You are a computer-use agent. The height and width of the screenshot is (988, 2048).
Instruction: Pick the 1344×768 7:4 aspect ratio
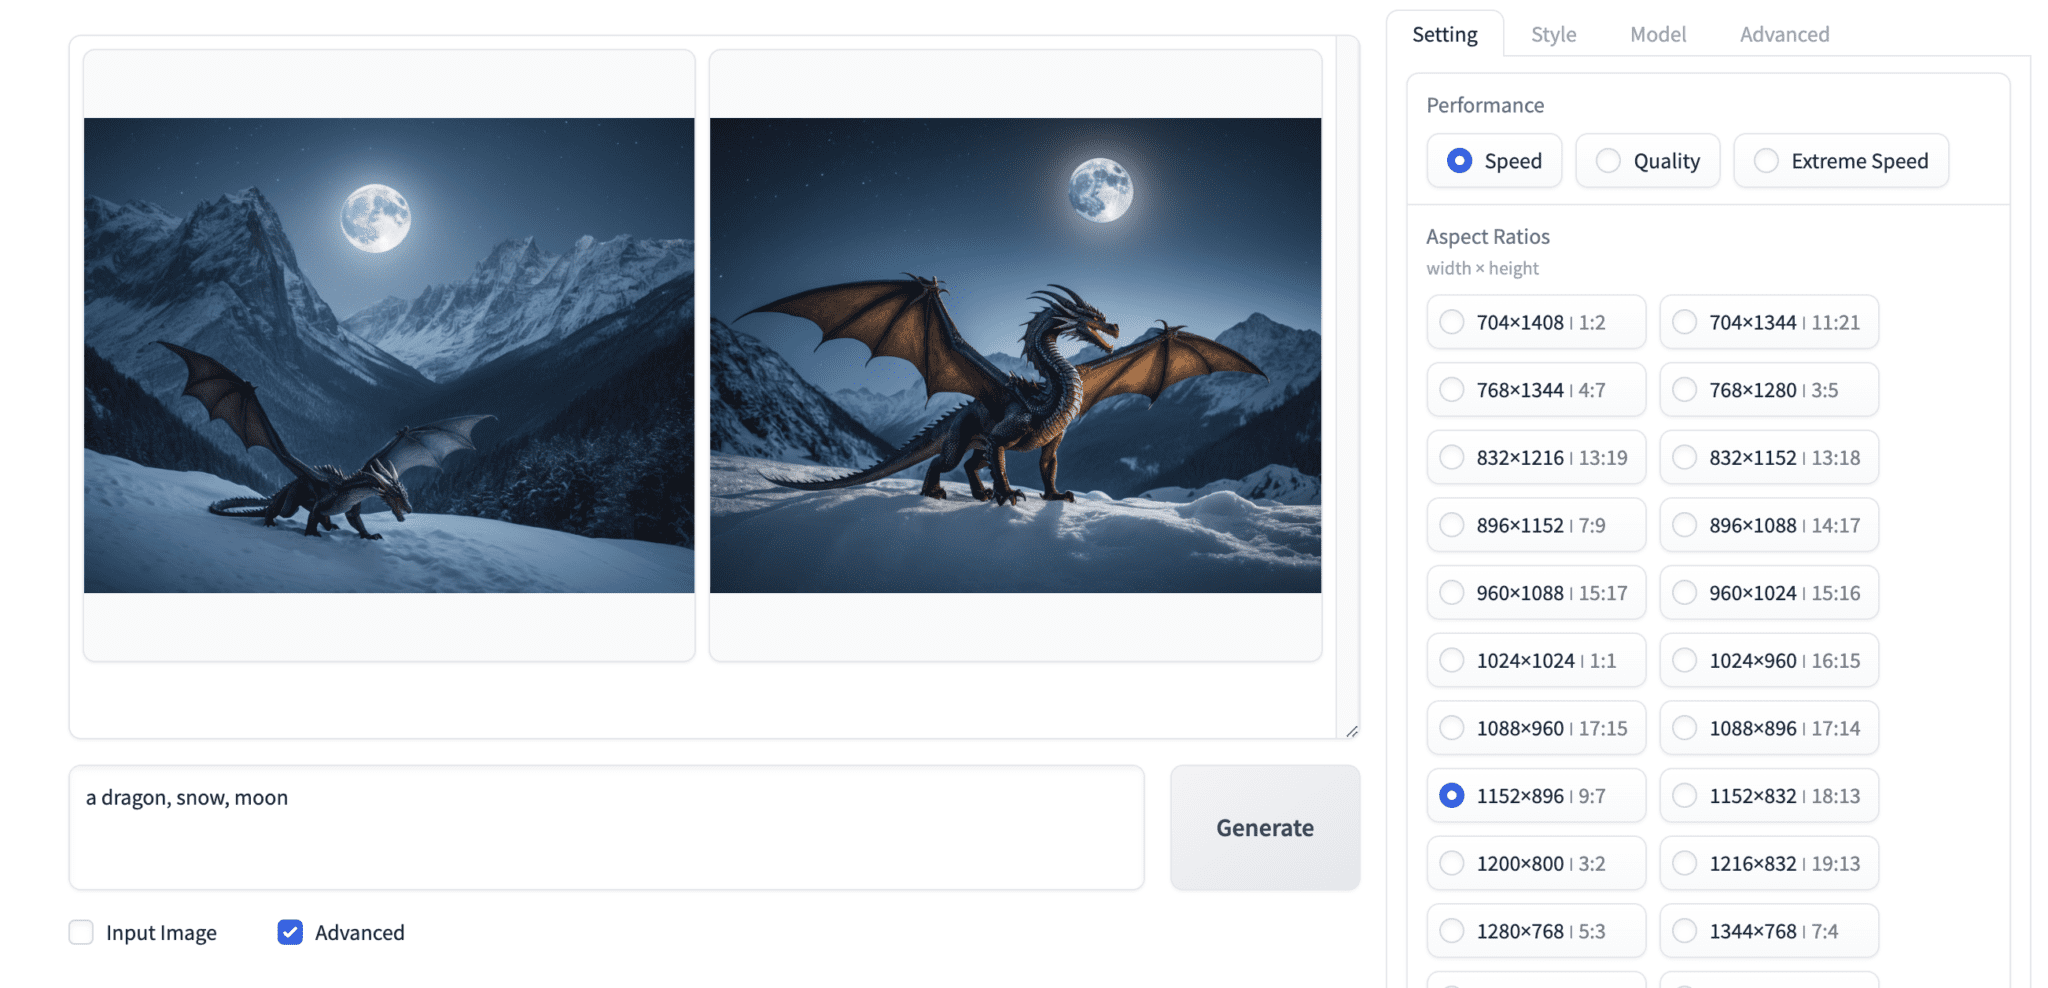[x=1769, y=931]
